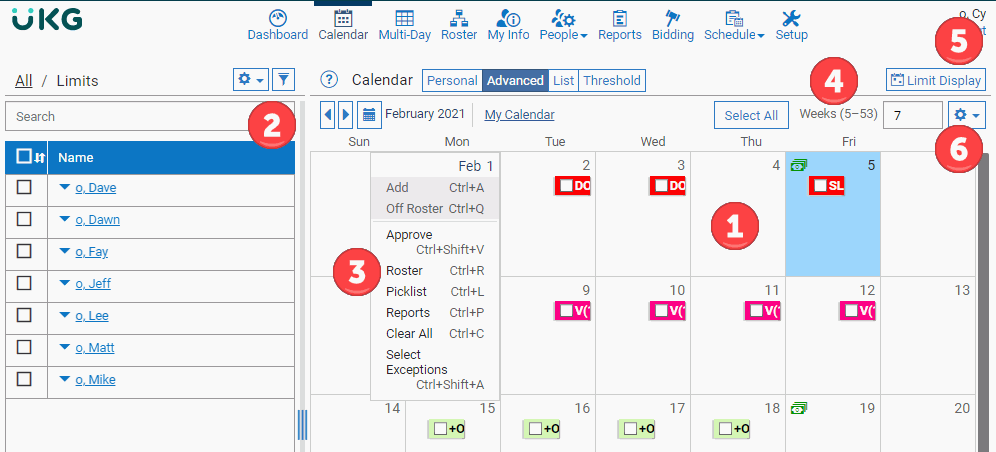Switch to the Threshold tab
Viewport: 996px width, 452px height.
(611, 81)
